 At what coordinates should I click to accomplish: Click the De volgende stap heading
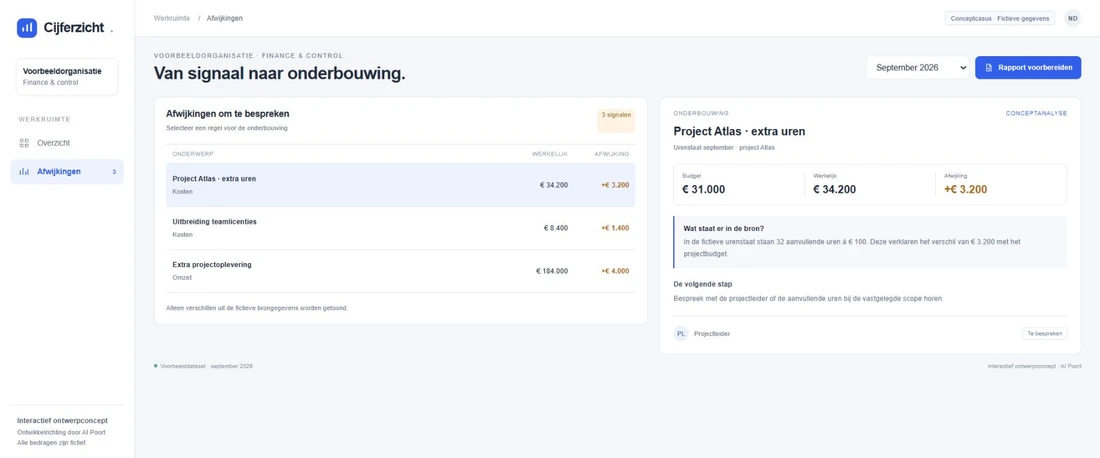(703, 284)
